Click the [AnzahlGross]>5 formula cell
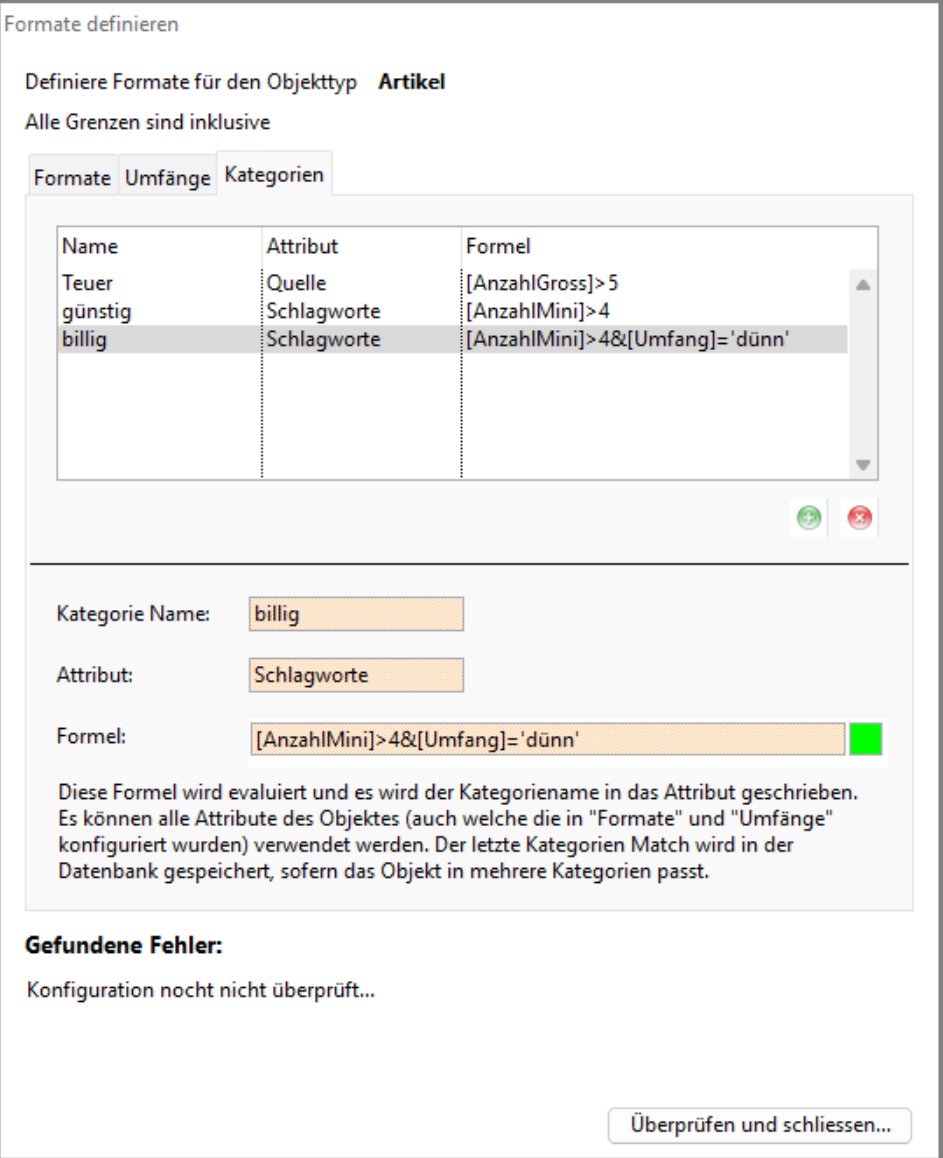 [536, 285]
